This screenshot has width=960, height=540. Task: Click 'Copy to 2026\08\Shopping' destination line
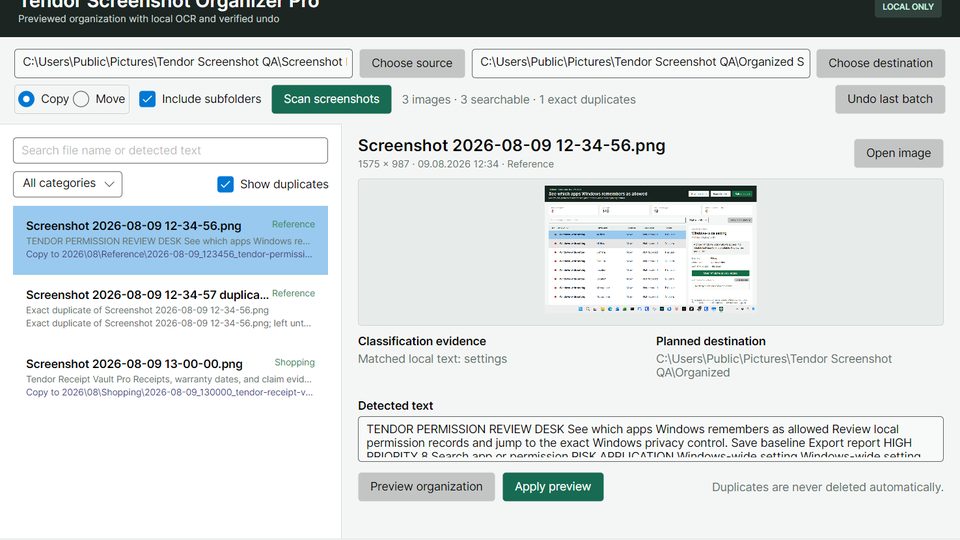(169, 392)
